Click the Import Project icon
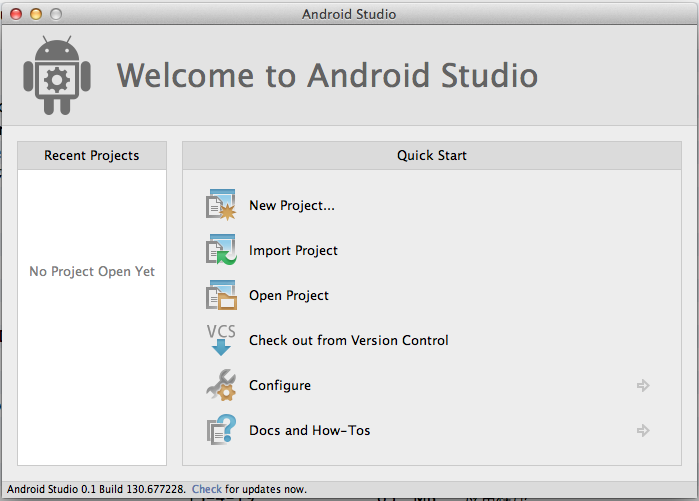699x501 pixels. (x=220, y=250)
